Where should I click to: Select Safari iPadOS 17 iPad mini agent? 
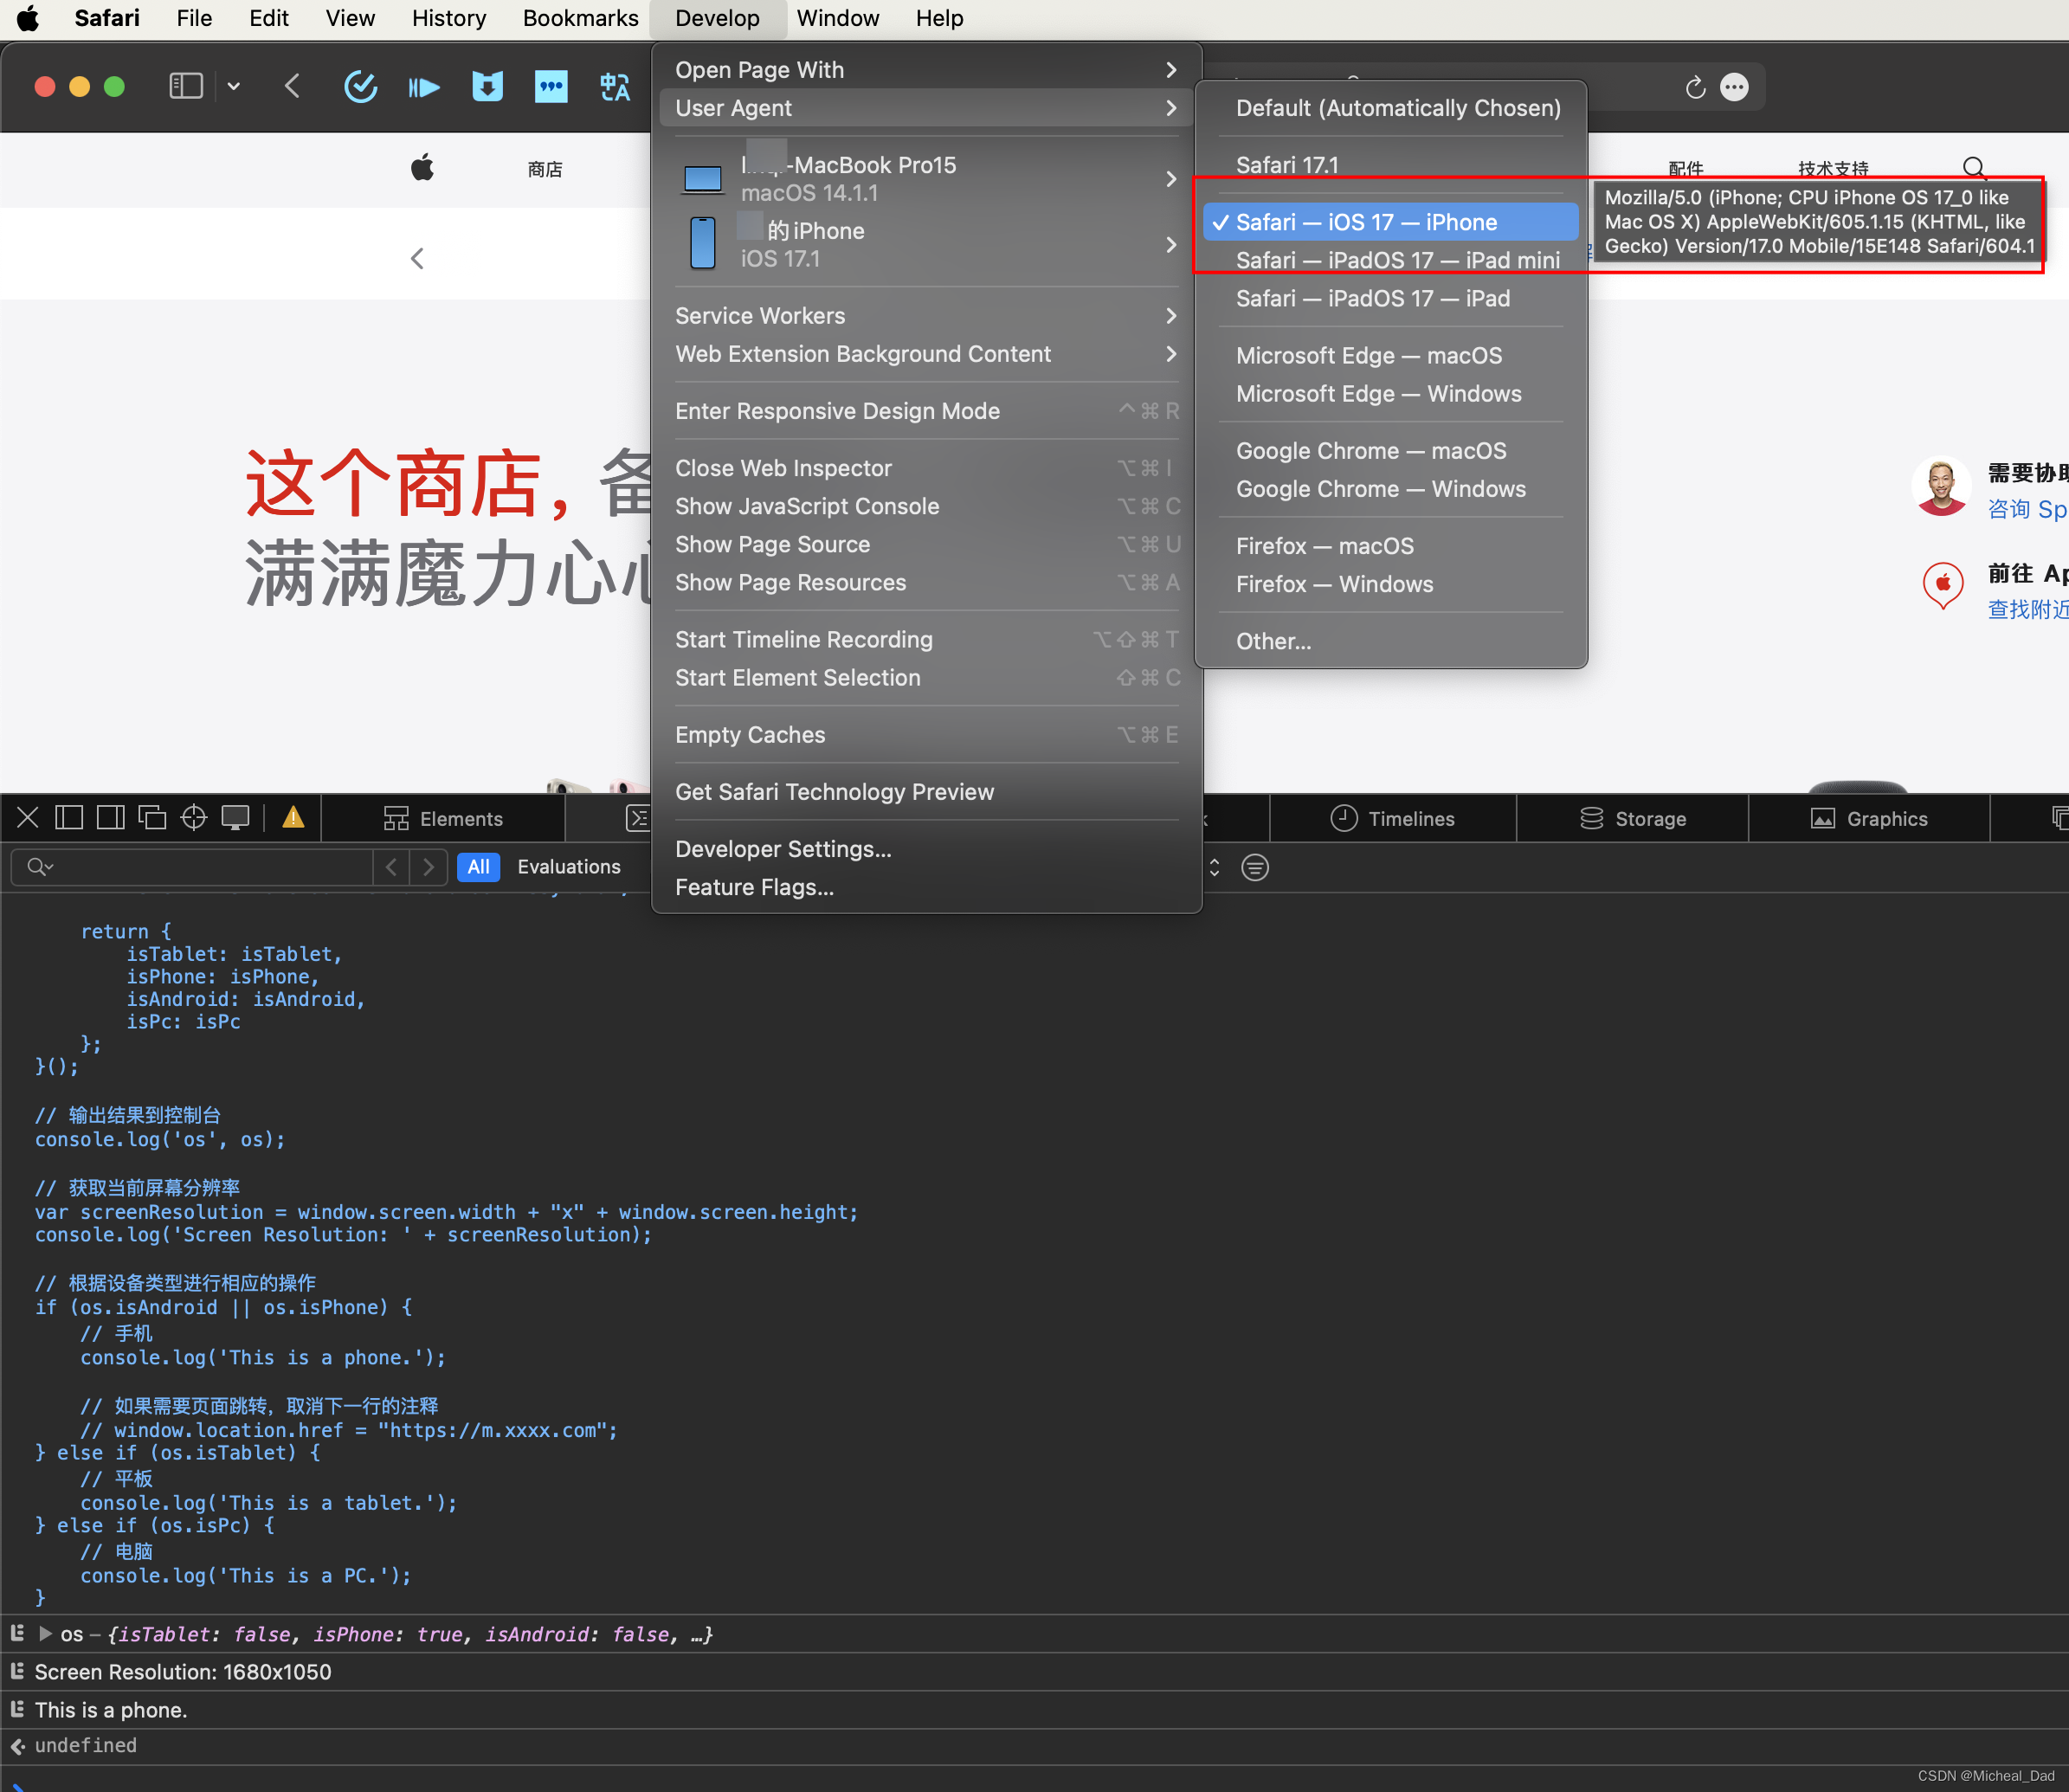tap(1397, 260)
